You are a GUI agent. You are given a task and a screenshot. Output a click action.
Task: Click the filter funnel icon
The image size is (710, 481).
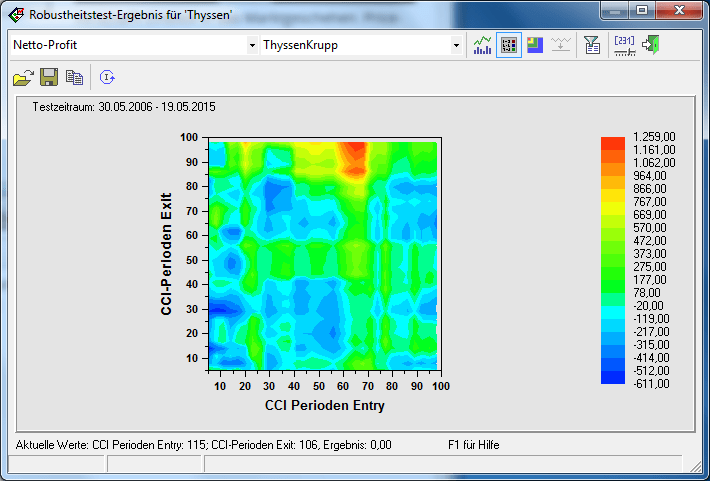[592, 45]
